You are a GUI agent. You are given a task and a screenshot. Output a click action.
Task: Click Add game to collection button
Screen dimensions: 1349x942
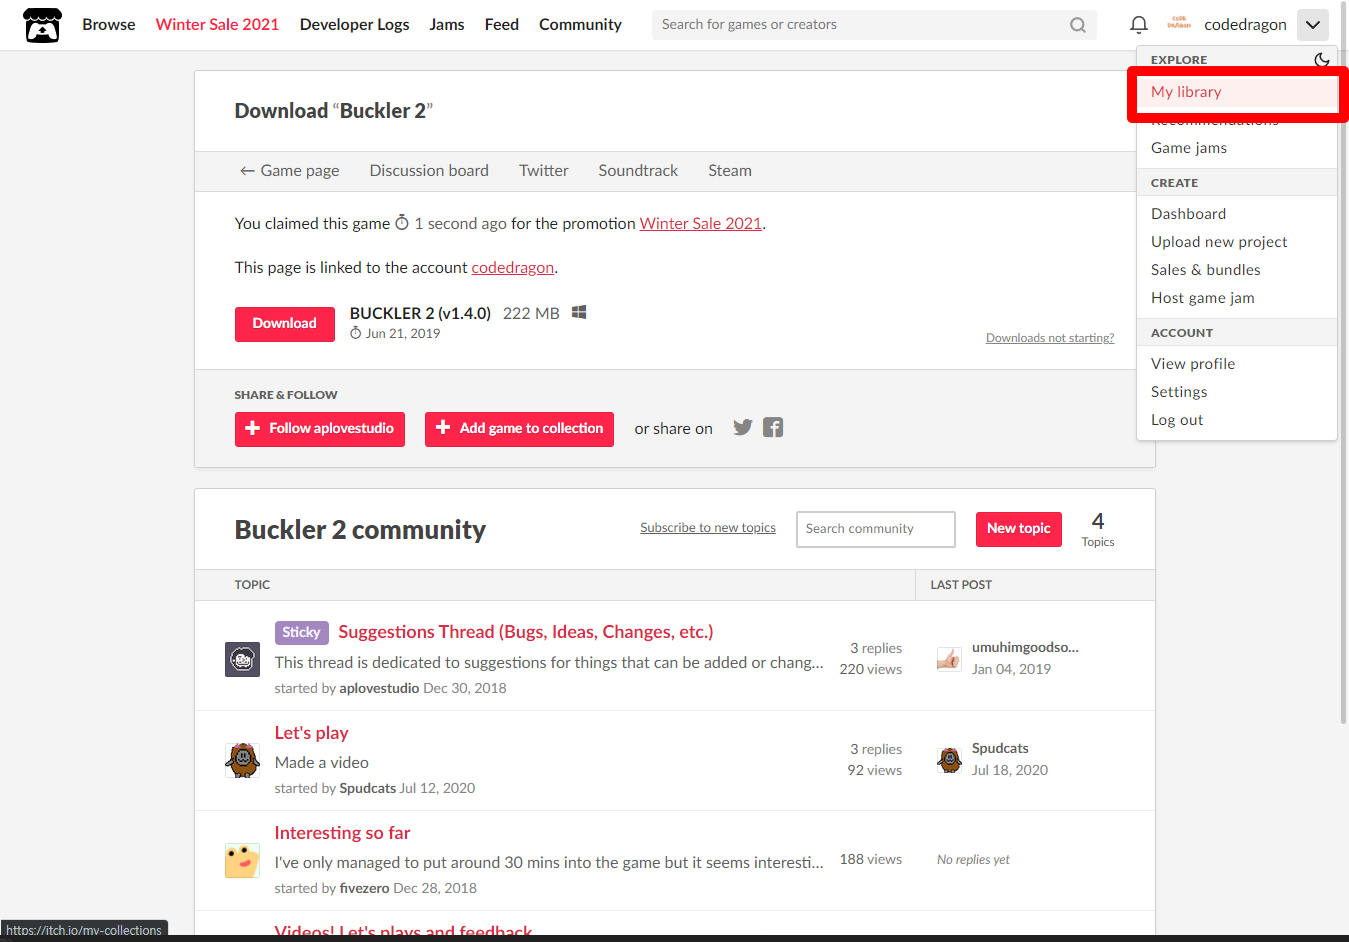[519, 429]
